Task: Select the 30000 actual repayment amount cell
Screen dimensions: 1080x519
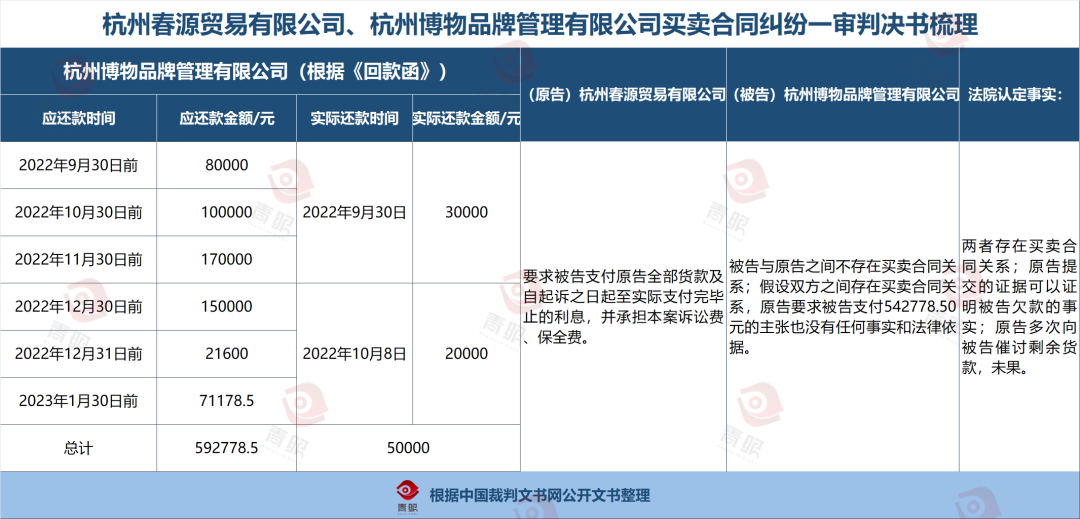Action: (466, 212)
